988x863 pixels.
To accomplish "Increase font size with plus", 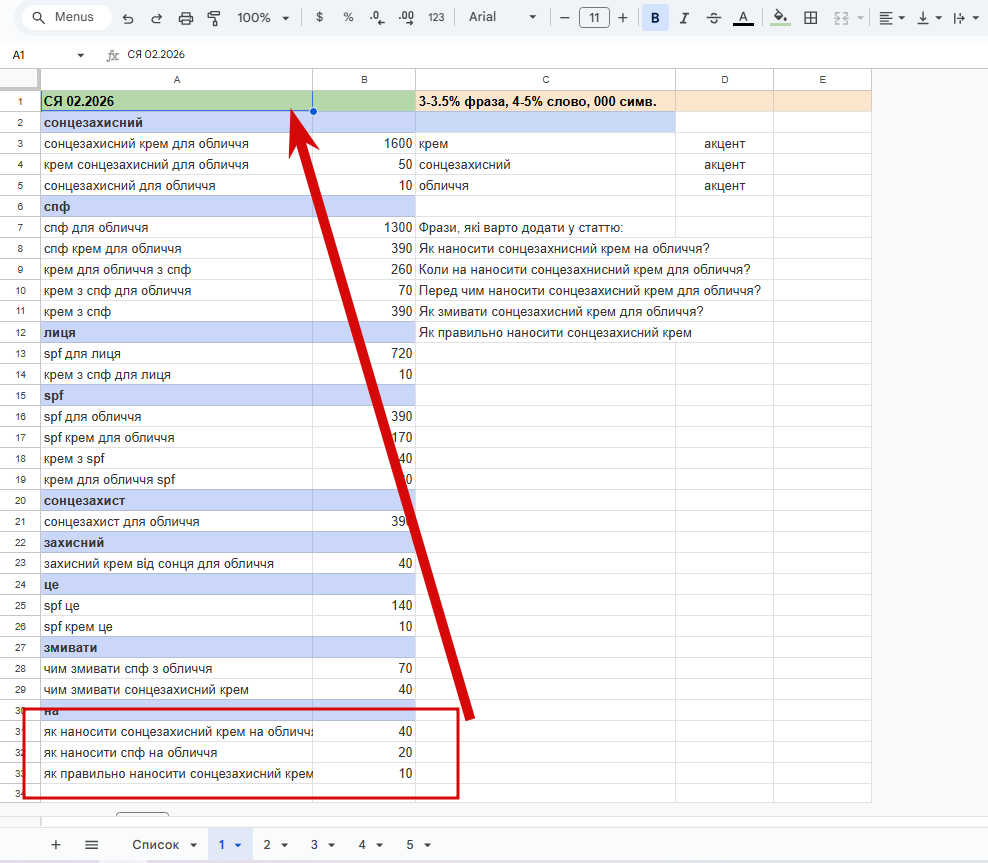I will pos(623,18).
